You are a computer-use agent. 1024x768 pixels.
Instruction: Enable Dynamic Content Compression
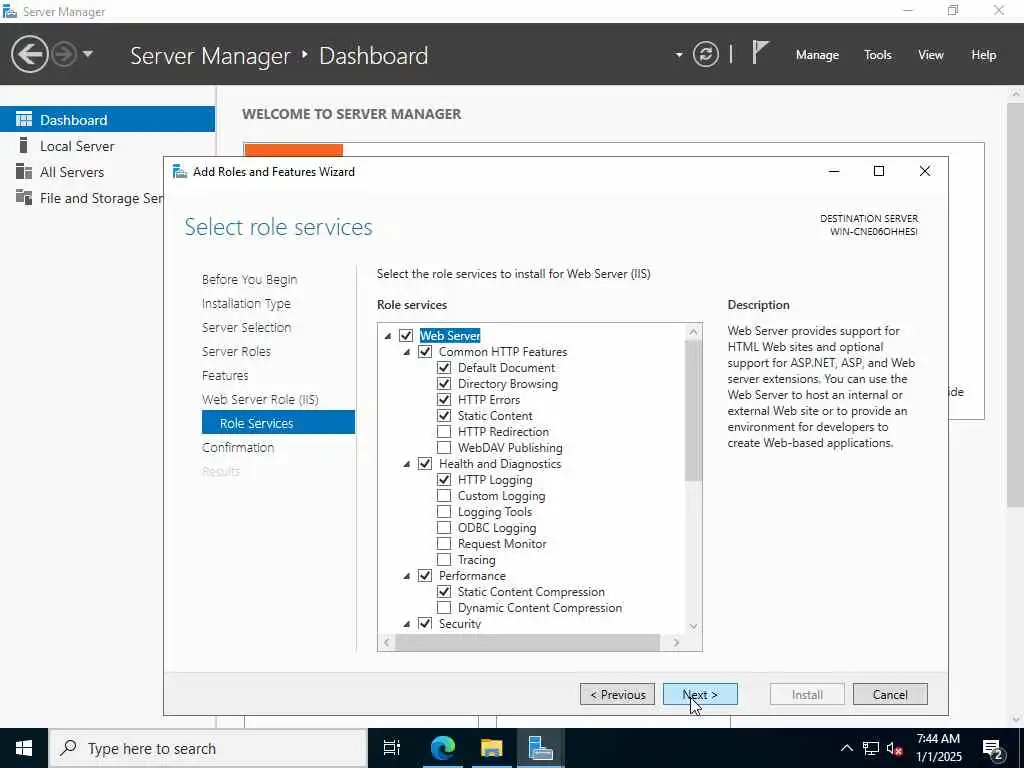click(444, 607)
